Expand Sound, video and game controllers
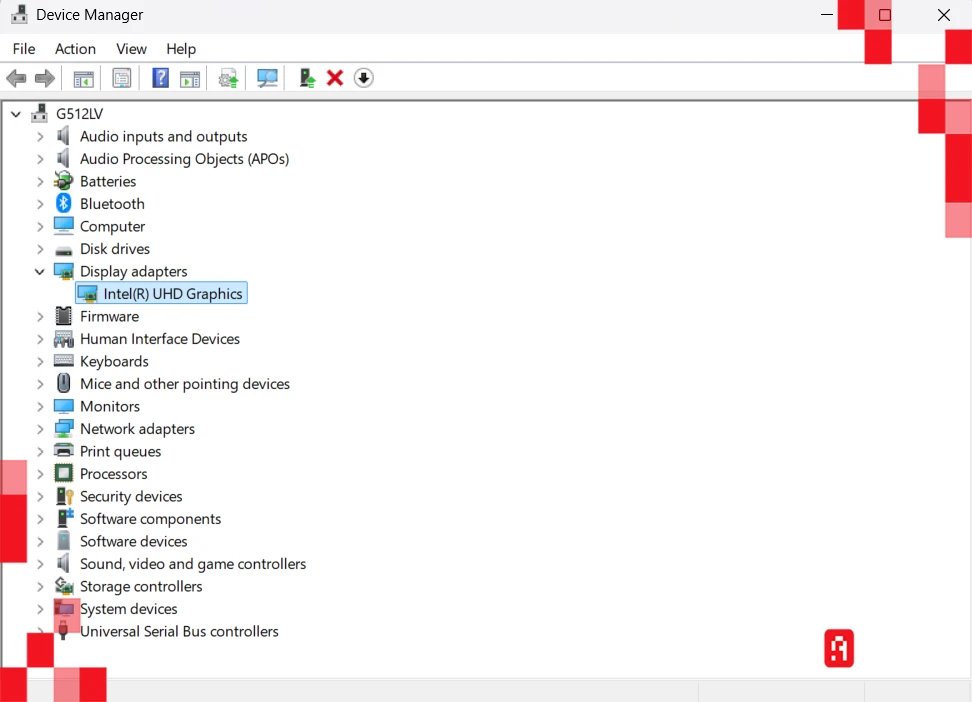This screenshot has width=972, height=702. pyautogui.click(x=40, y=564)
